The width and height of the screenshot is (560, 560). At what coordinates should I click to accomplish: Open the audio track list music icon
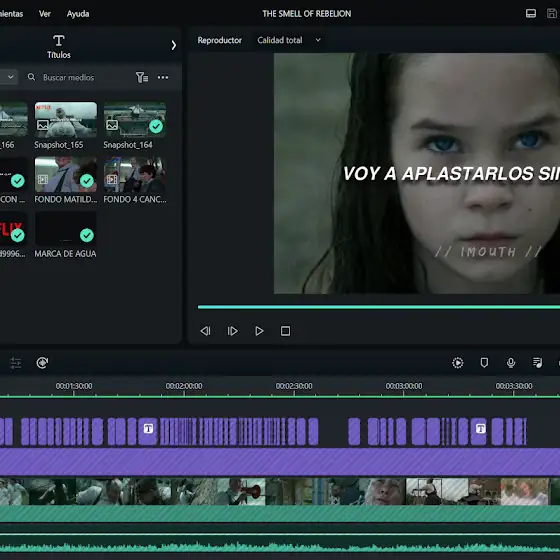[538, 363]
